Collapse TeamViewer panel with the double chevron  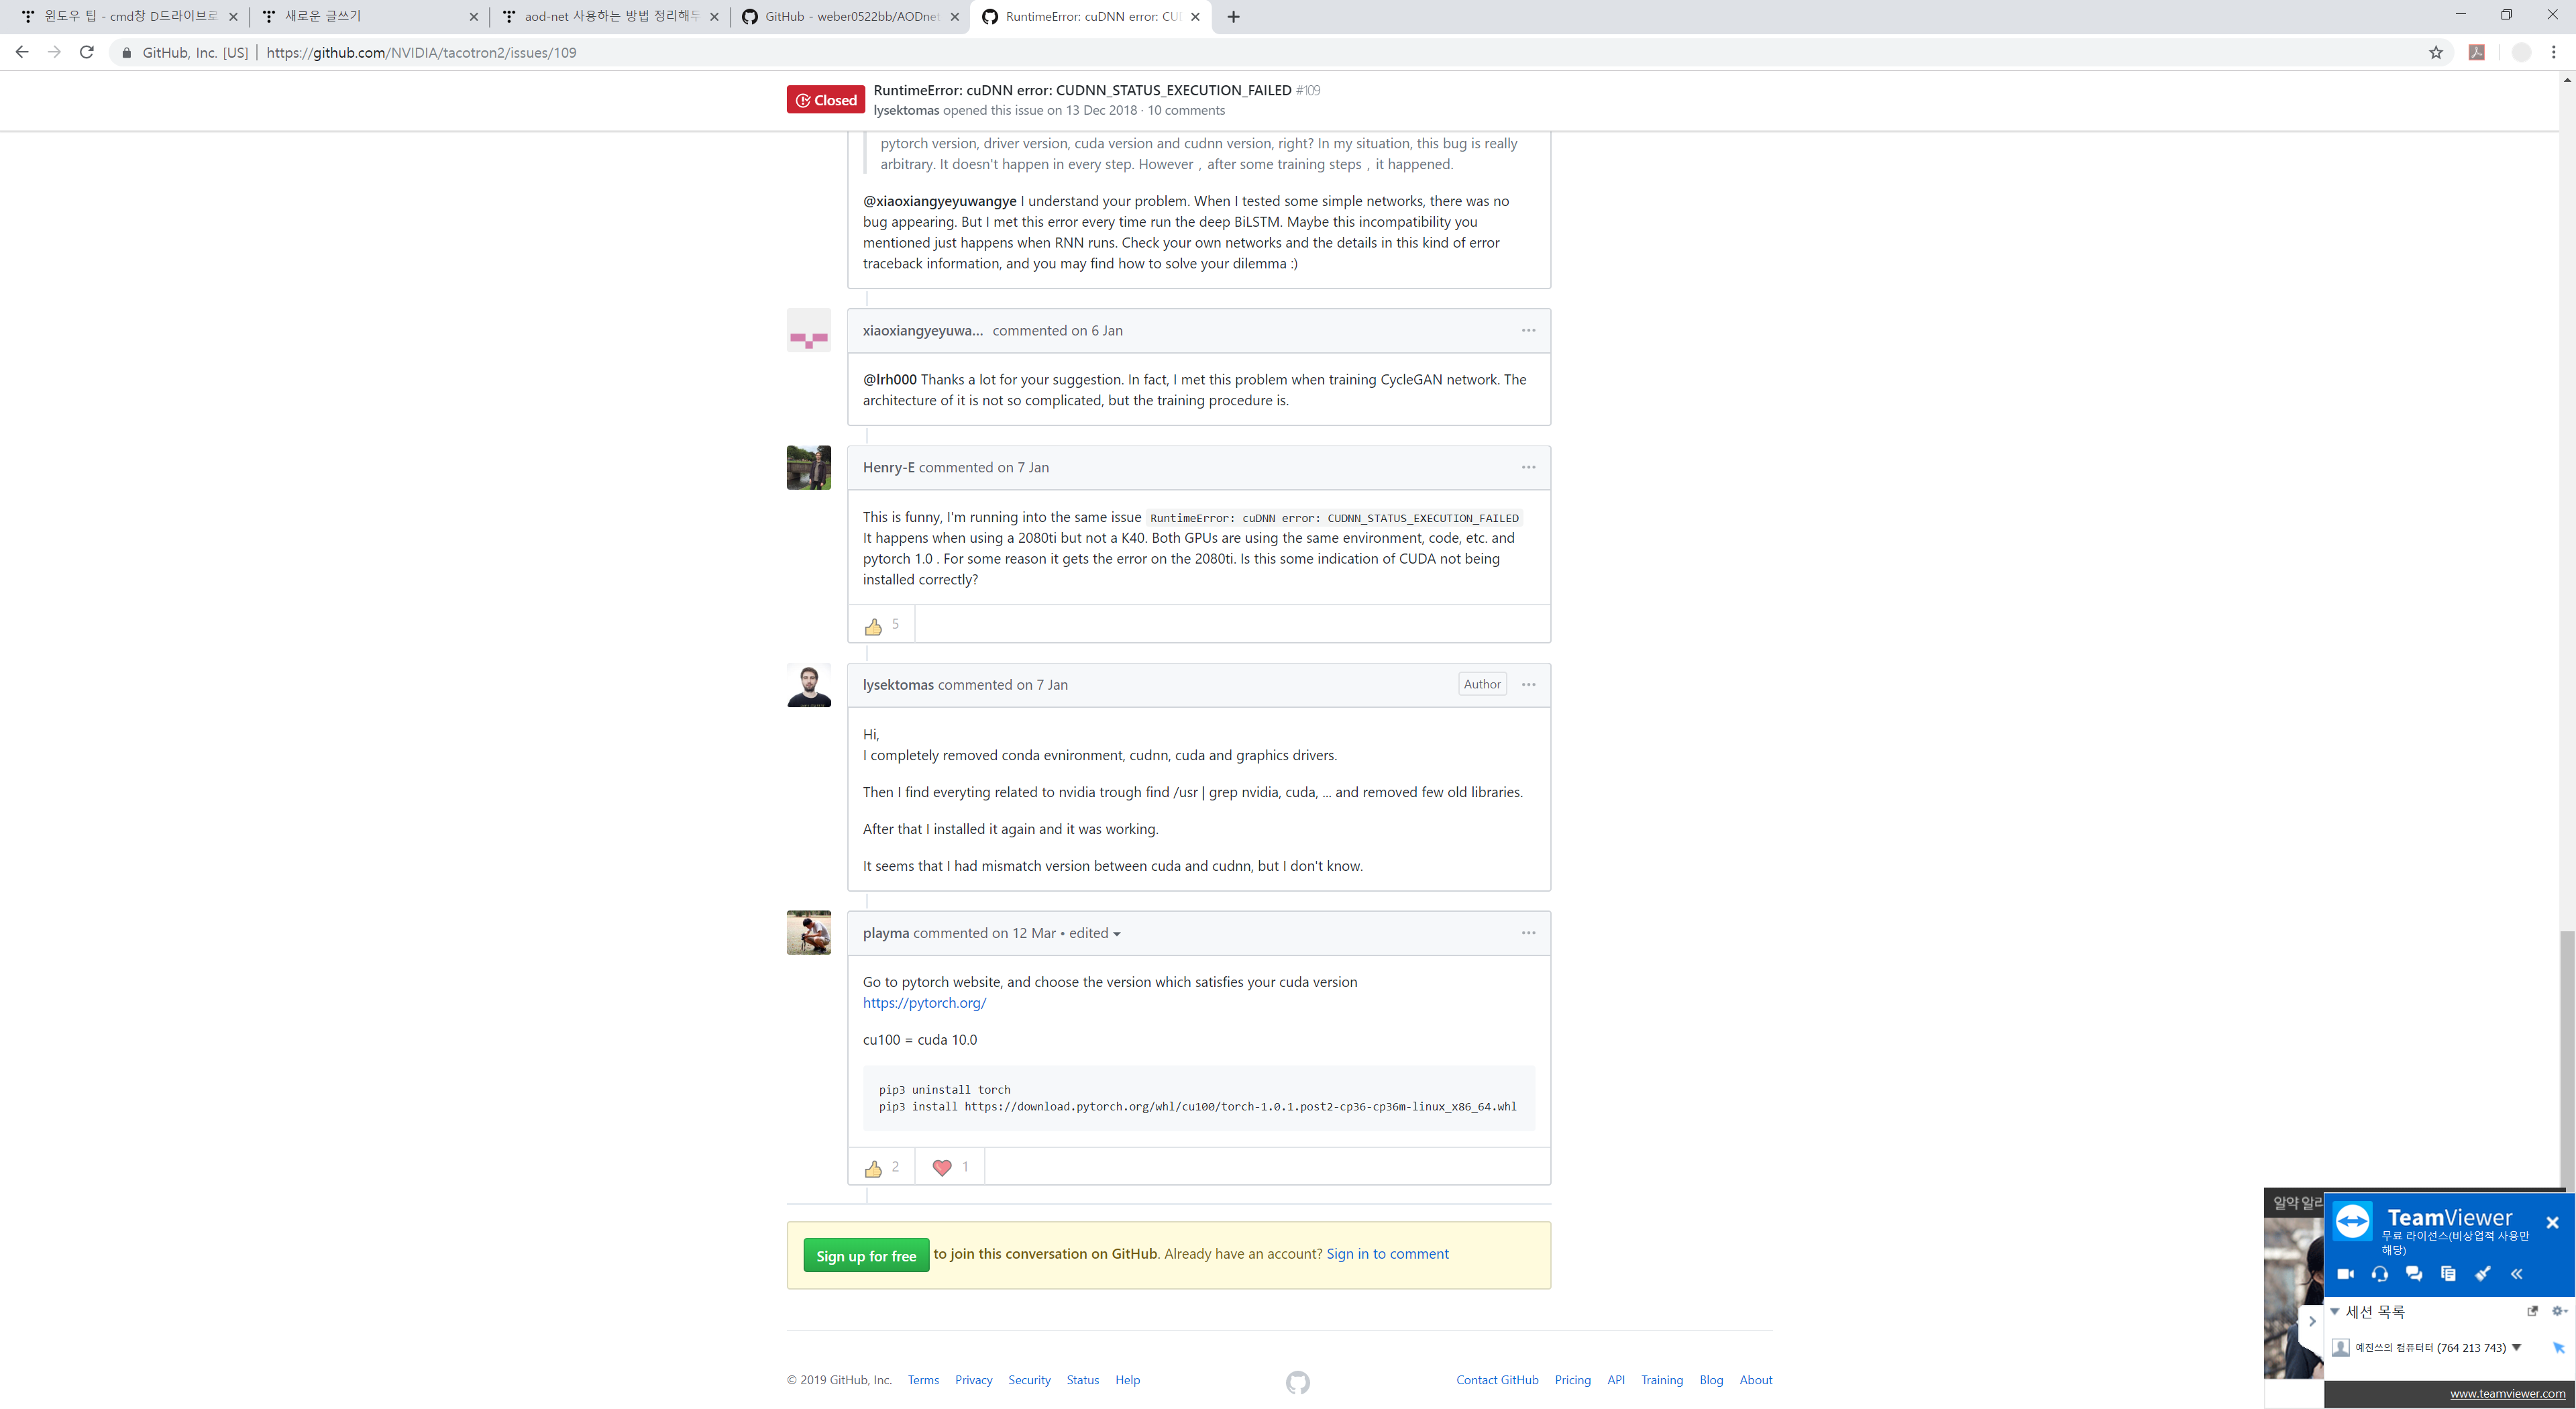(x=2517, y=1274)
